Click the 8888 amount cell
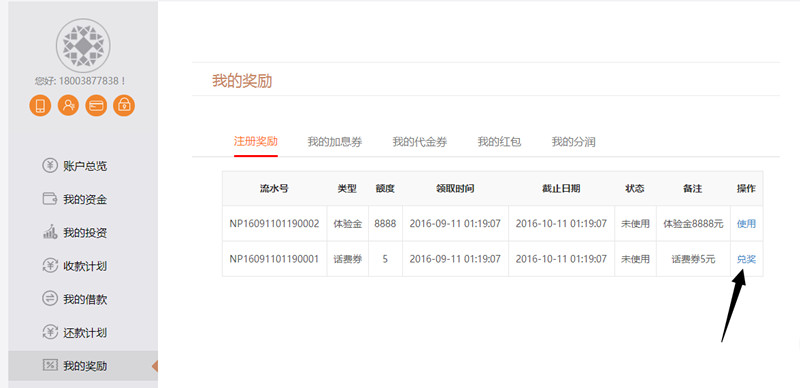800x388 pixels. (x=385, y=223)
